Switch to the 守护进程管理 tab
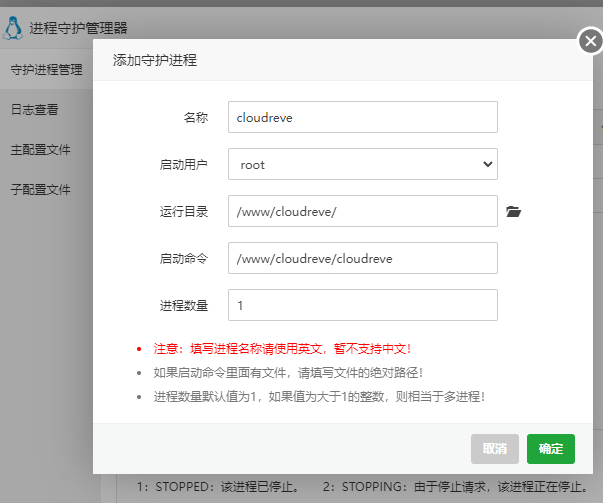The width and height of the screenshot is (603, 503). [x=46, y=69]
